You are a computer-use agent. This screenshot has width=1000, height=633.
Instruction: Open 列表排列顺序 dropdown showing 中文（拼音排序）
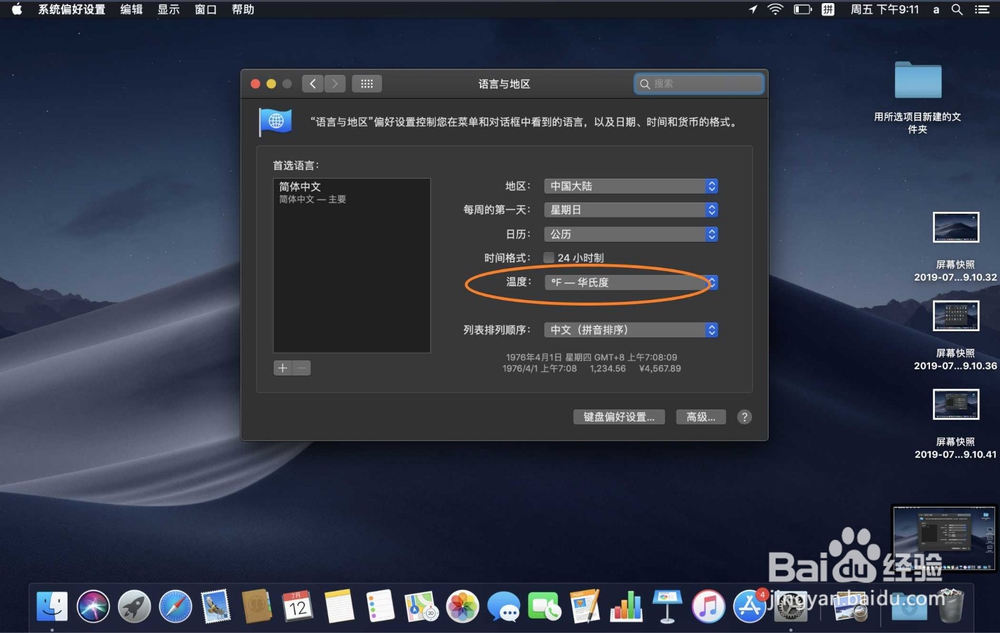coord(631,330)
